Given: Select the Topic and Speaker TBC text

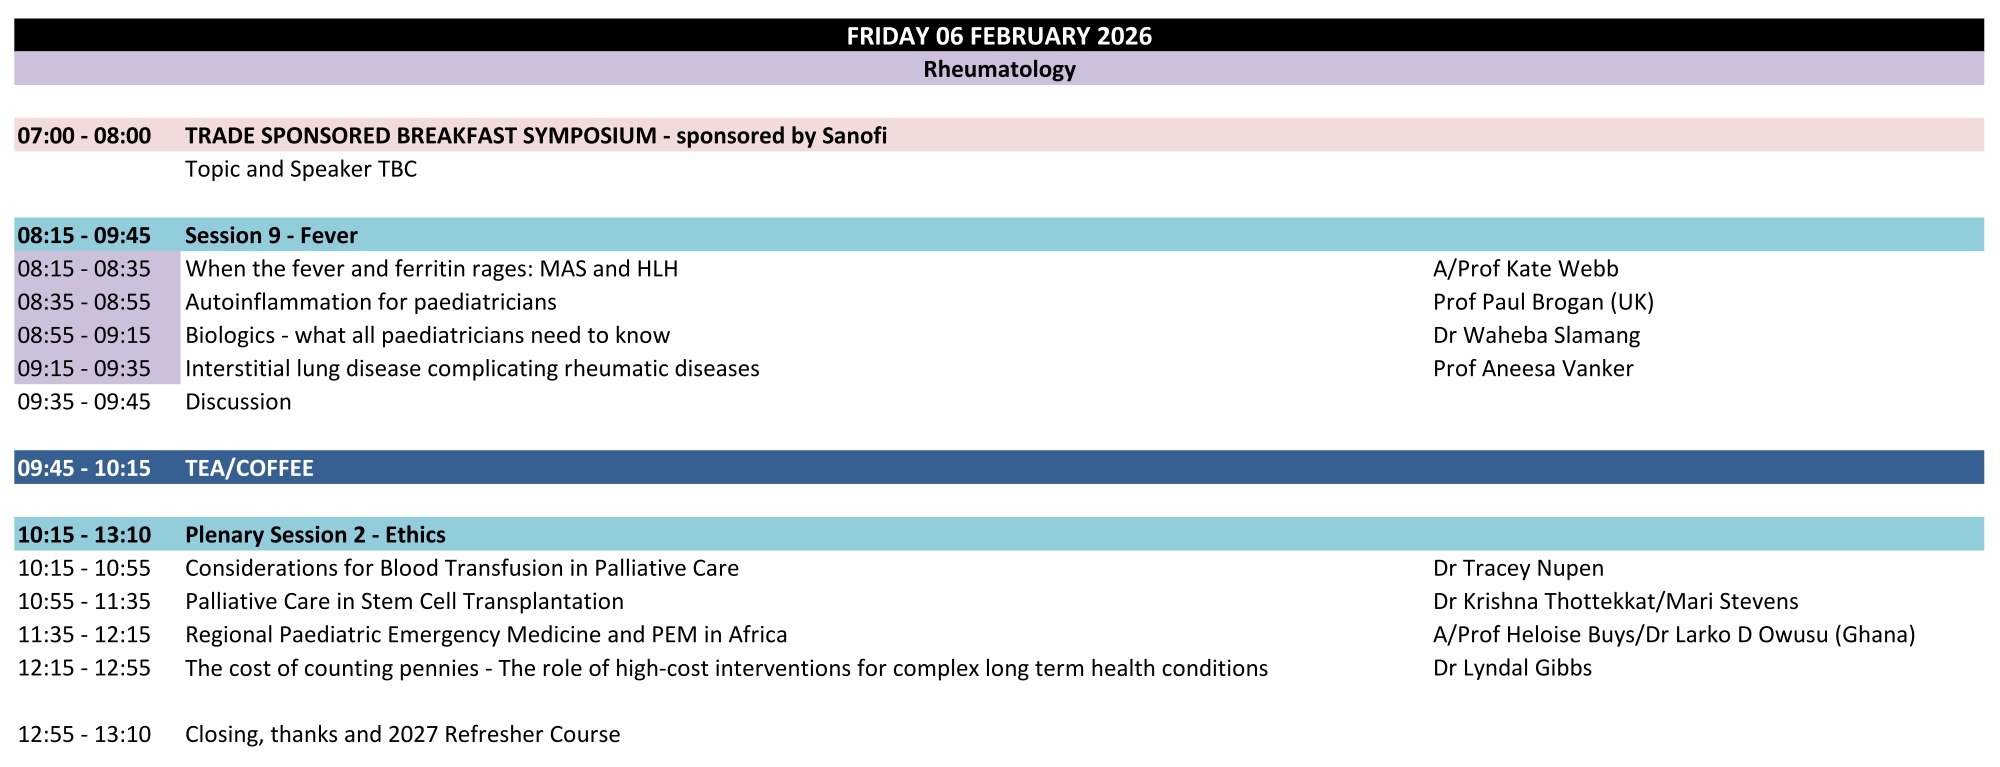Looking at the screenshot, I should point(301,169).
